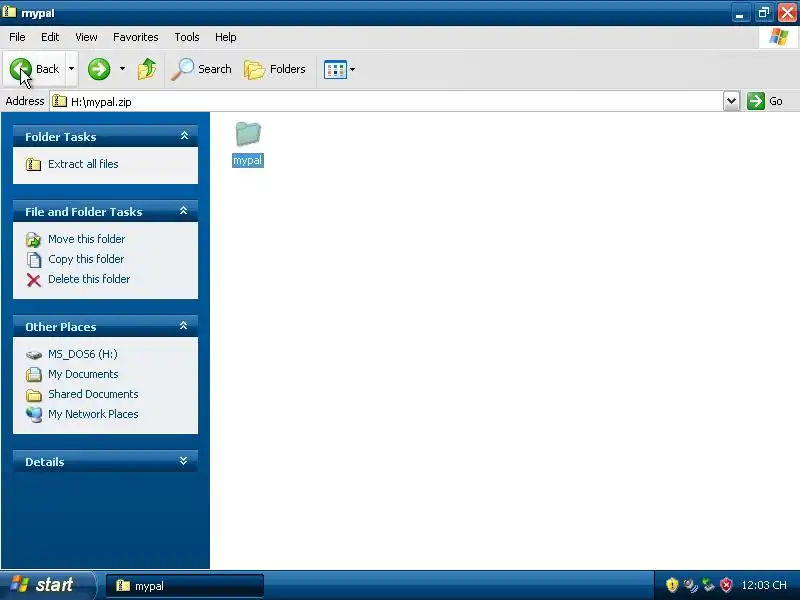Click the mypal taskbar button
Screen dimensions: 800x600
185,586
